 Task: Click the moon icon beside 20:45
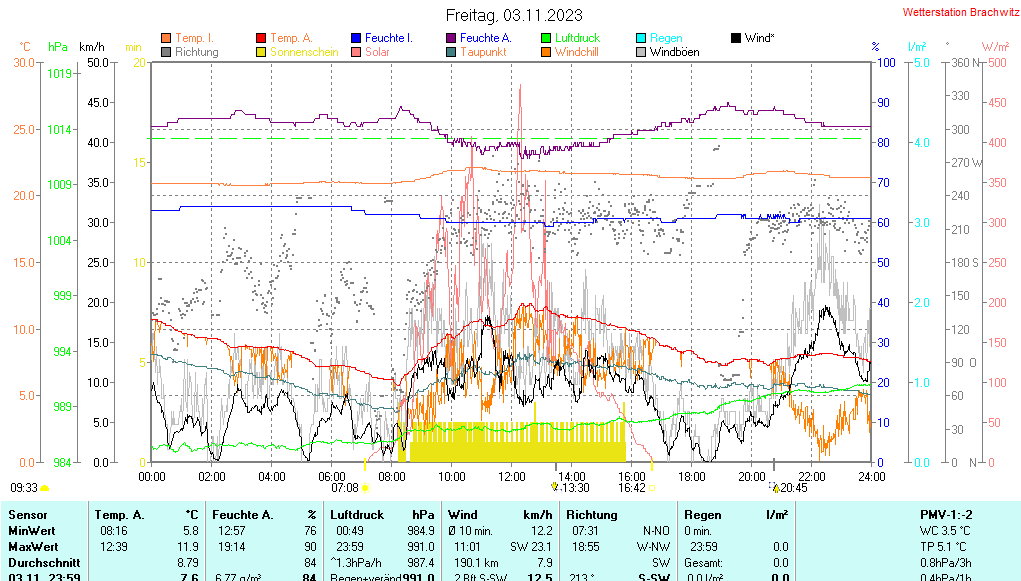click(775, 487)
